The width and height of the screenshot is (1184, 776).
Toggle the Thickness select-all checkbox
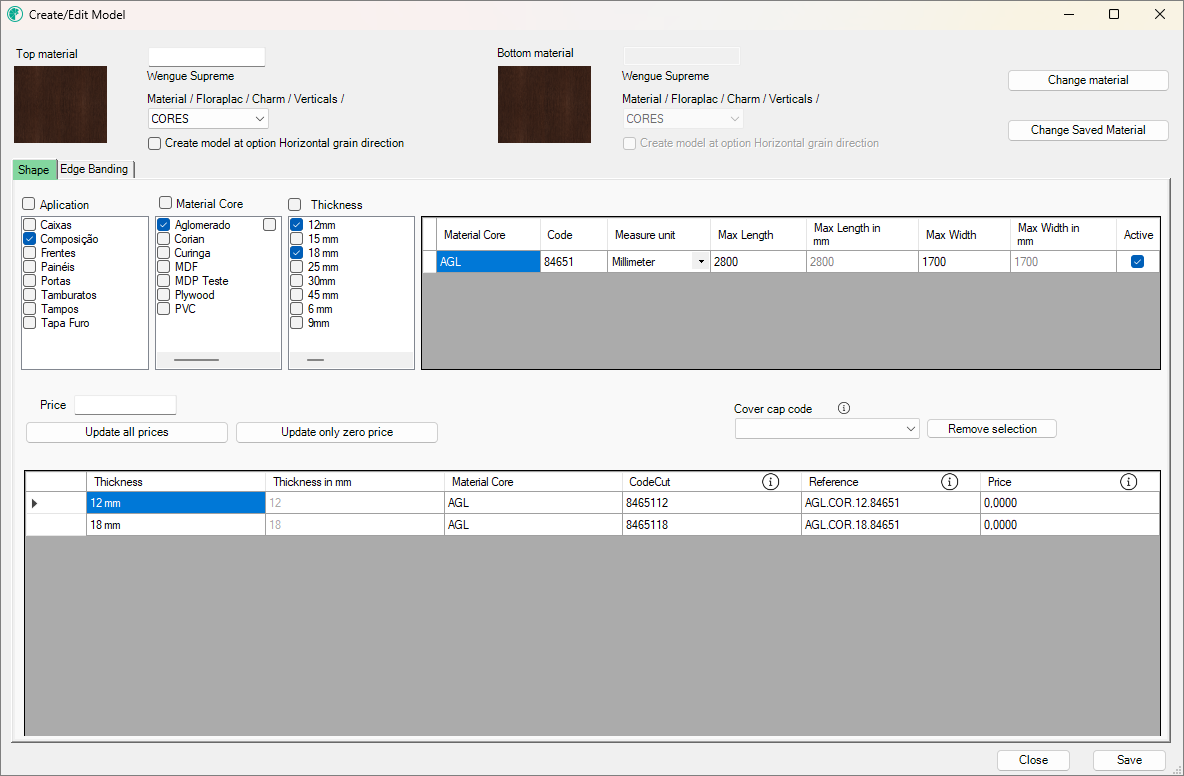(x=294, y=205)
